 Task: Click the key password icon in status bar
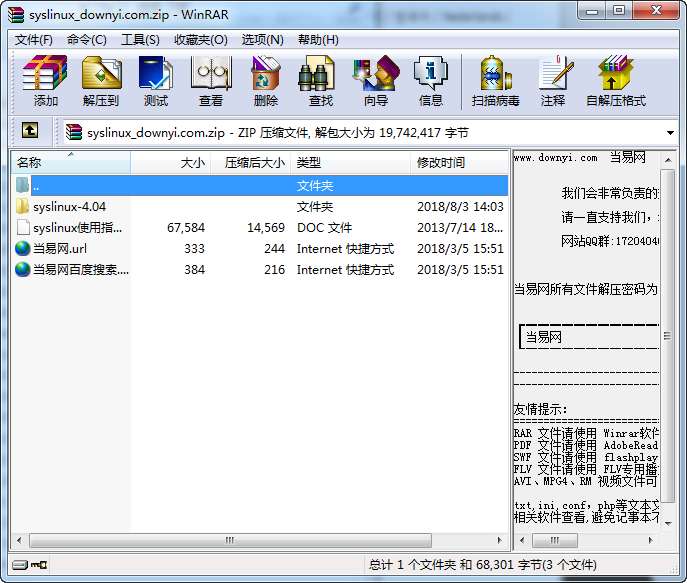[39, 565]
